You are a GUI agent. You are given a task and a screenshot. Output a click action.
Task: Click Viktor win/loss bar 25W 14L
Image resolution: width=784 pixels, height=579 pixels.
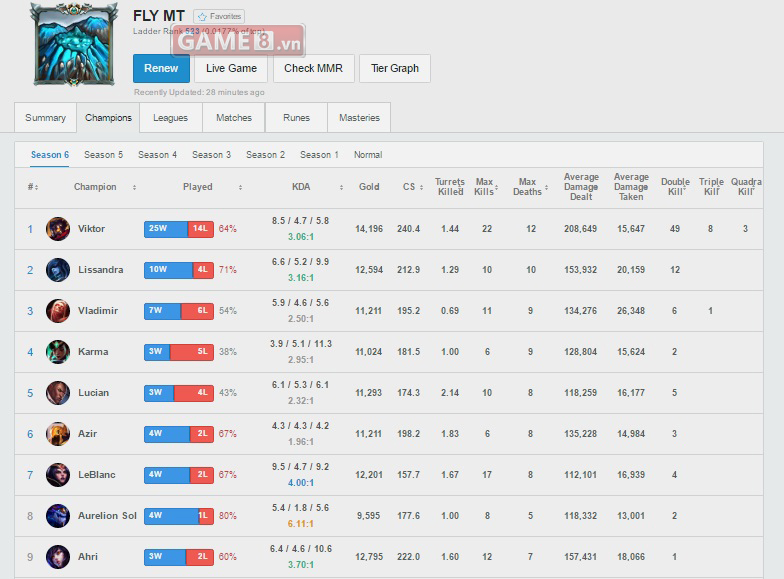[x=179, y=229]
